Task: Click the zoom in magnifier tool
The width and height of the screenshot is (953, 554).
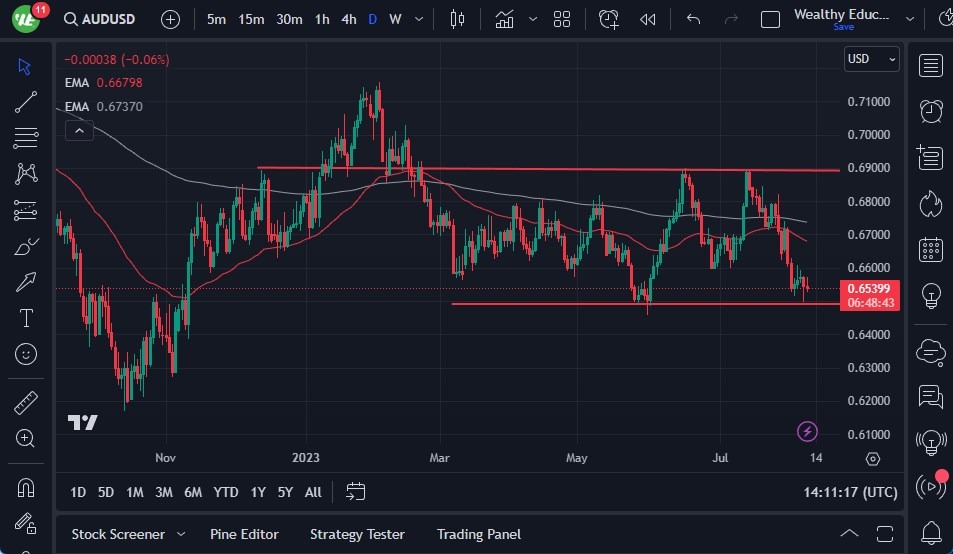Action: pyautogui.click(x=26, y=438)
